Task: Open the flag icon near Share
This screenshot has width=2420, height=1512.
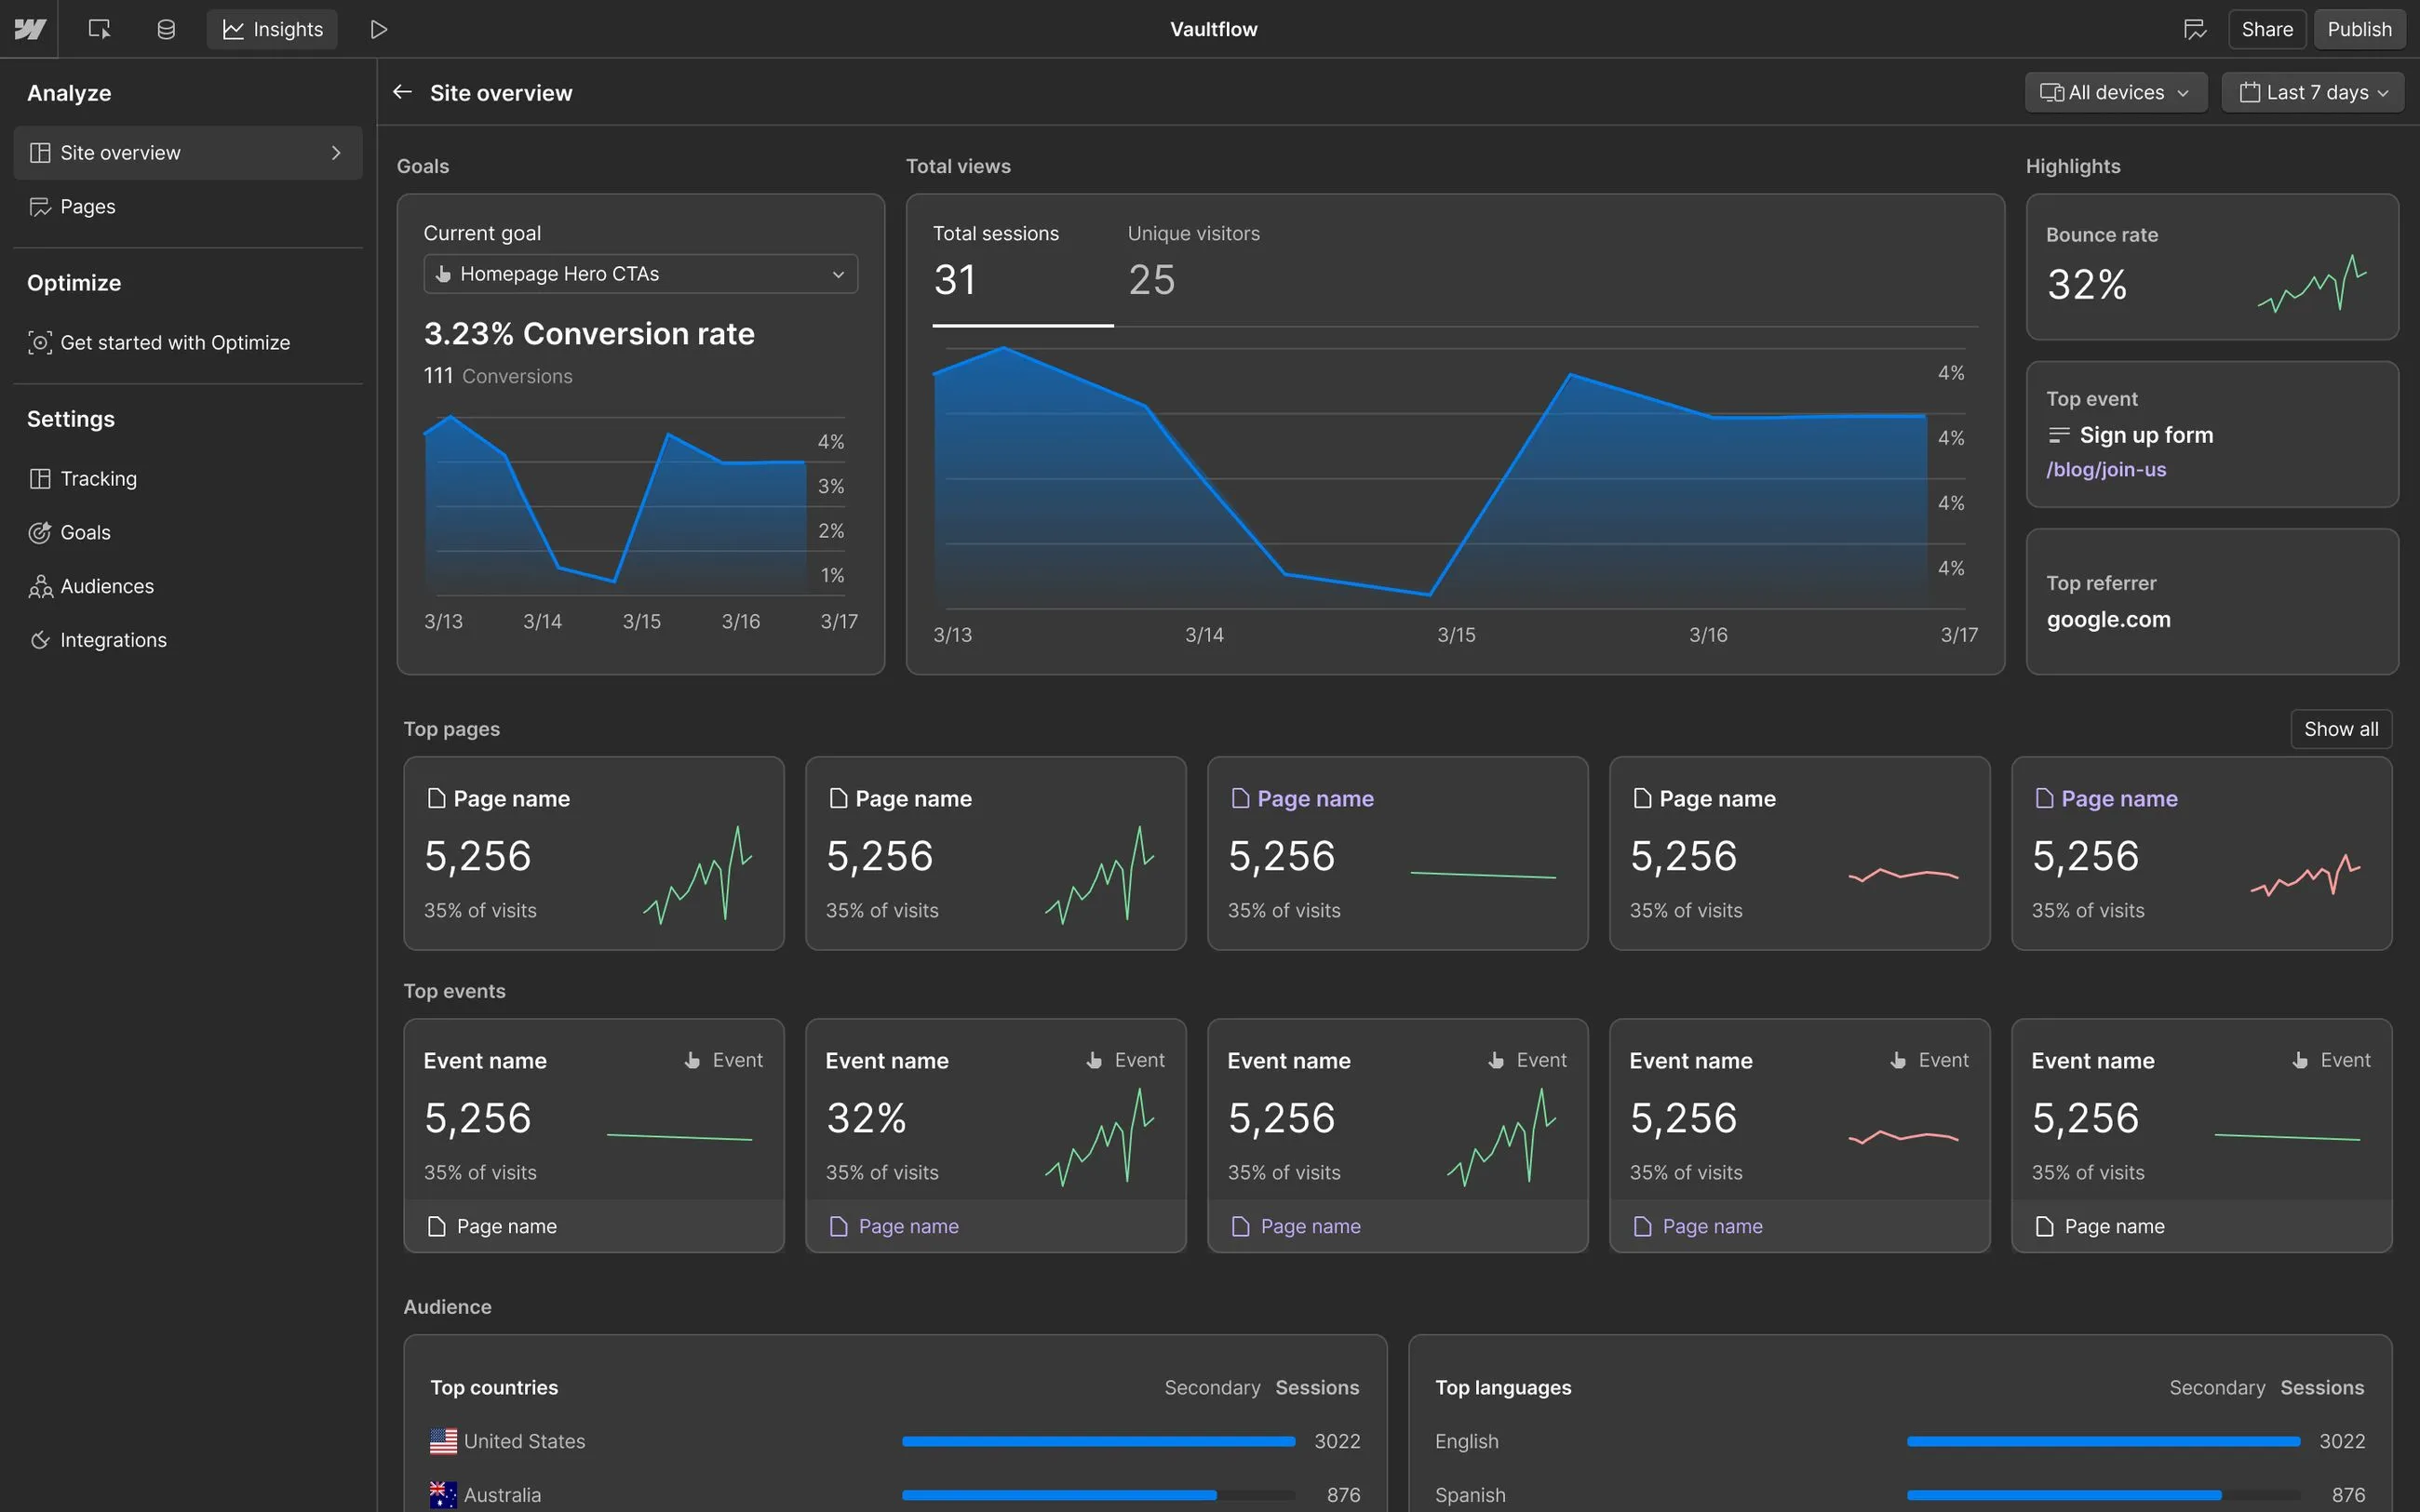Action: [x=2195, y=29]
